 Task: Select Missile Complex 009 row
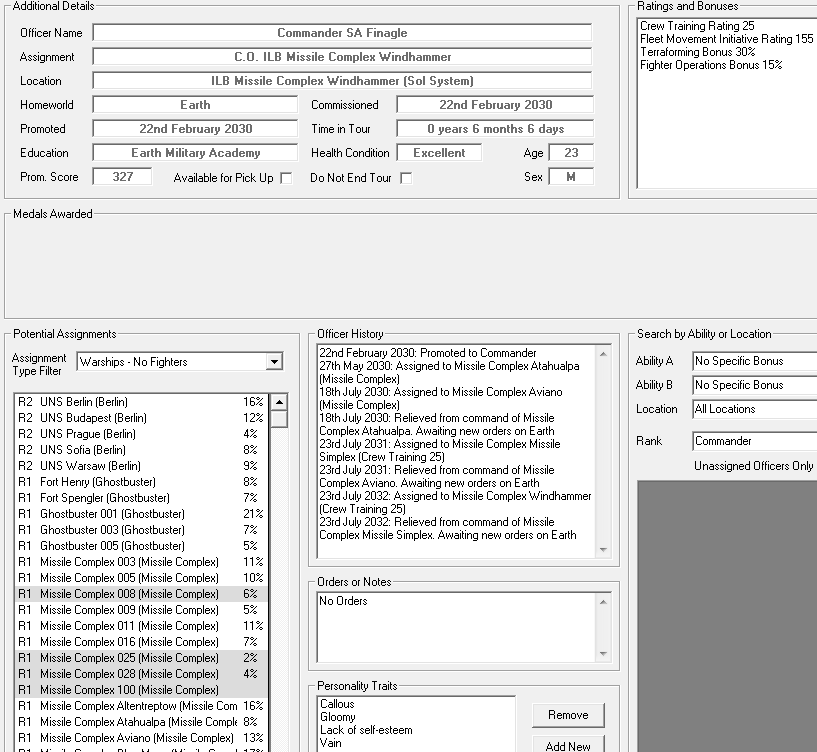click(x=141, y=610)
